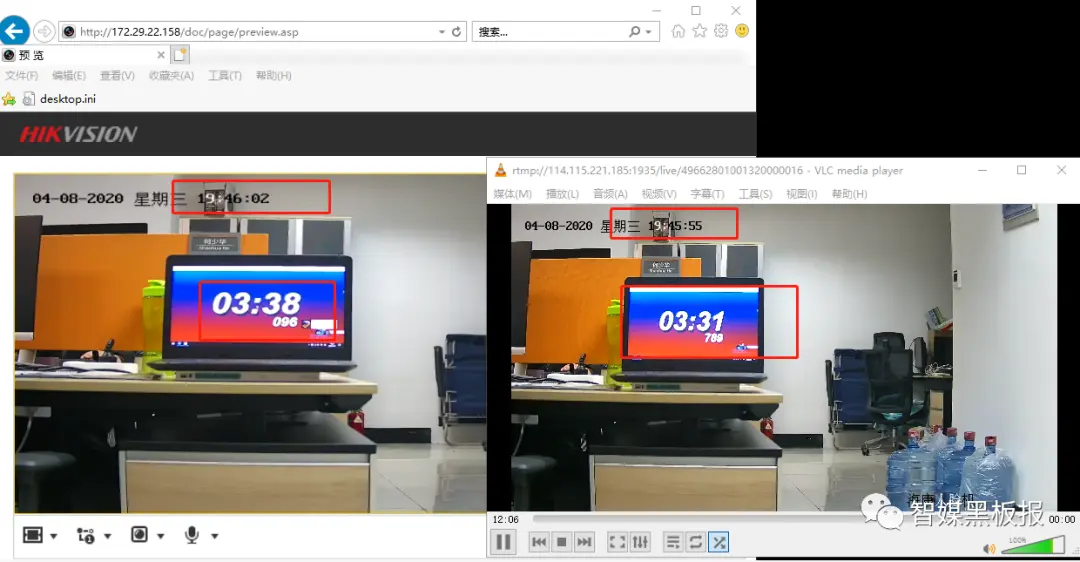Select the 预览 browser tab

[x=84, y=55]
